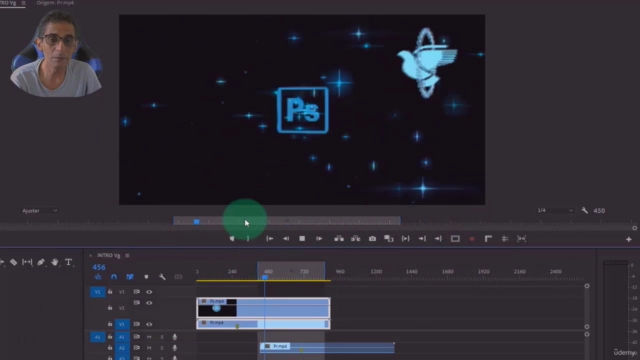Click the blue 456 timeline timecode
The width and height of the screenshot is (640, 360).
point(99,267)
